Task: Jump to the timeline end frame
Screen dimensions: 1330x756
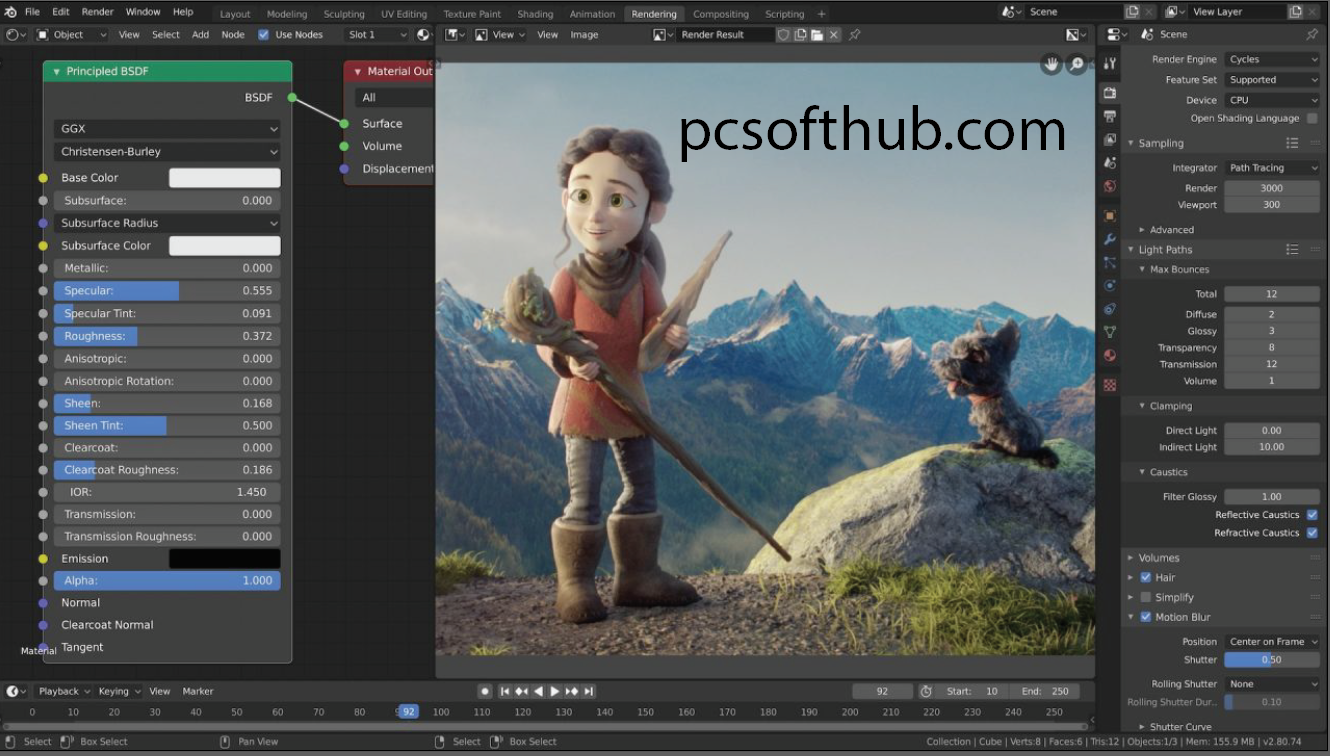Action: point(589,691)
